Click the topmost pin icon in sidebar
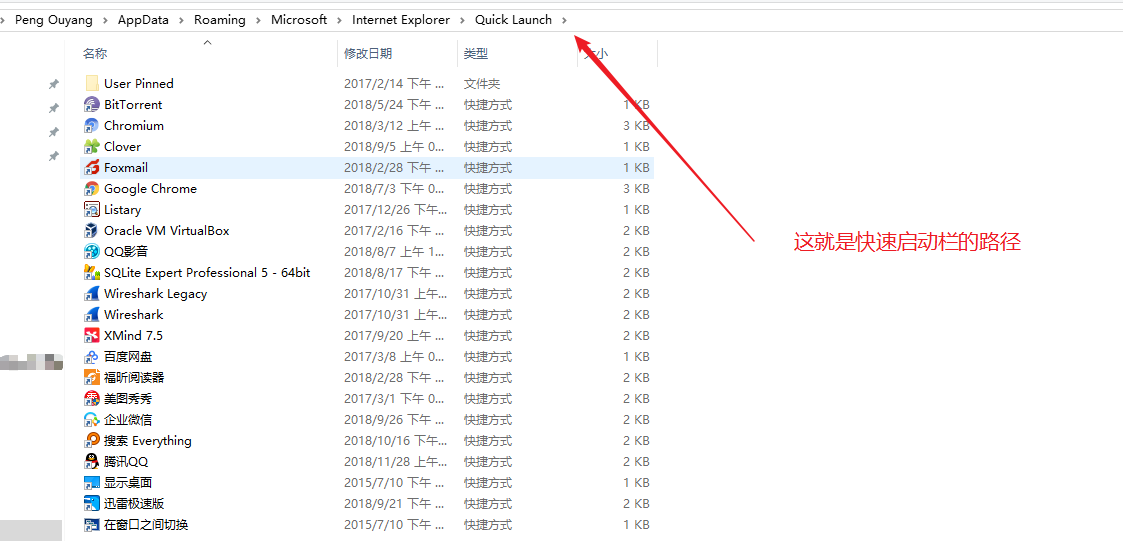This screenshot has width=1123, height=541. click(53, 85)
